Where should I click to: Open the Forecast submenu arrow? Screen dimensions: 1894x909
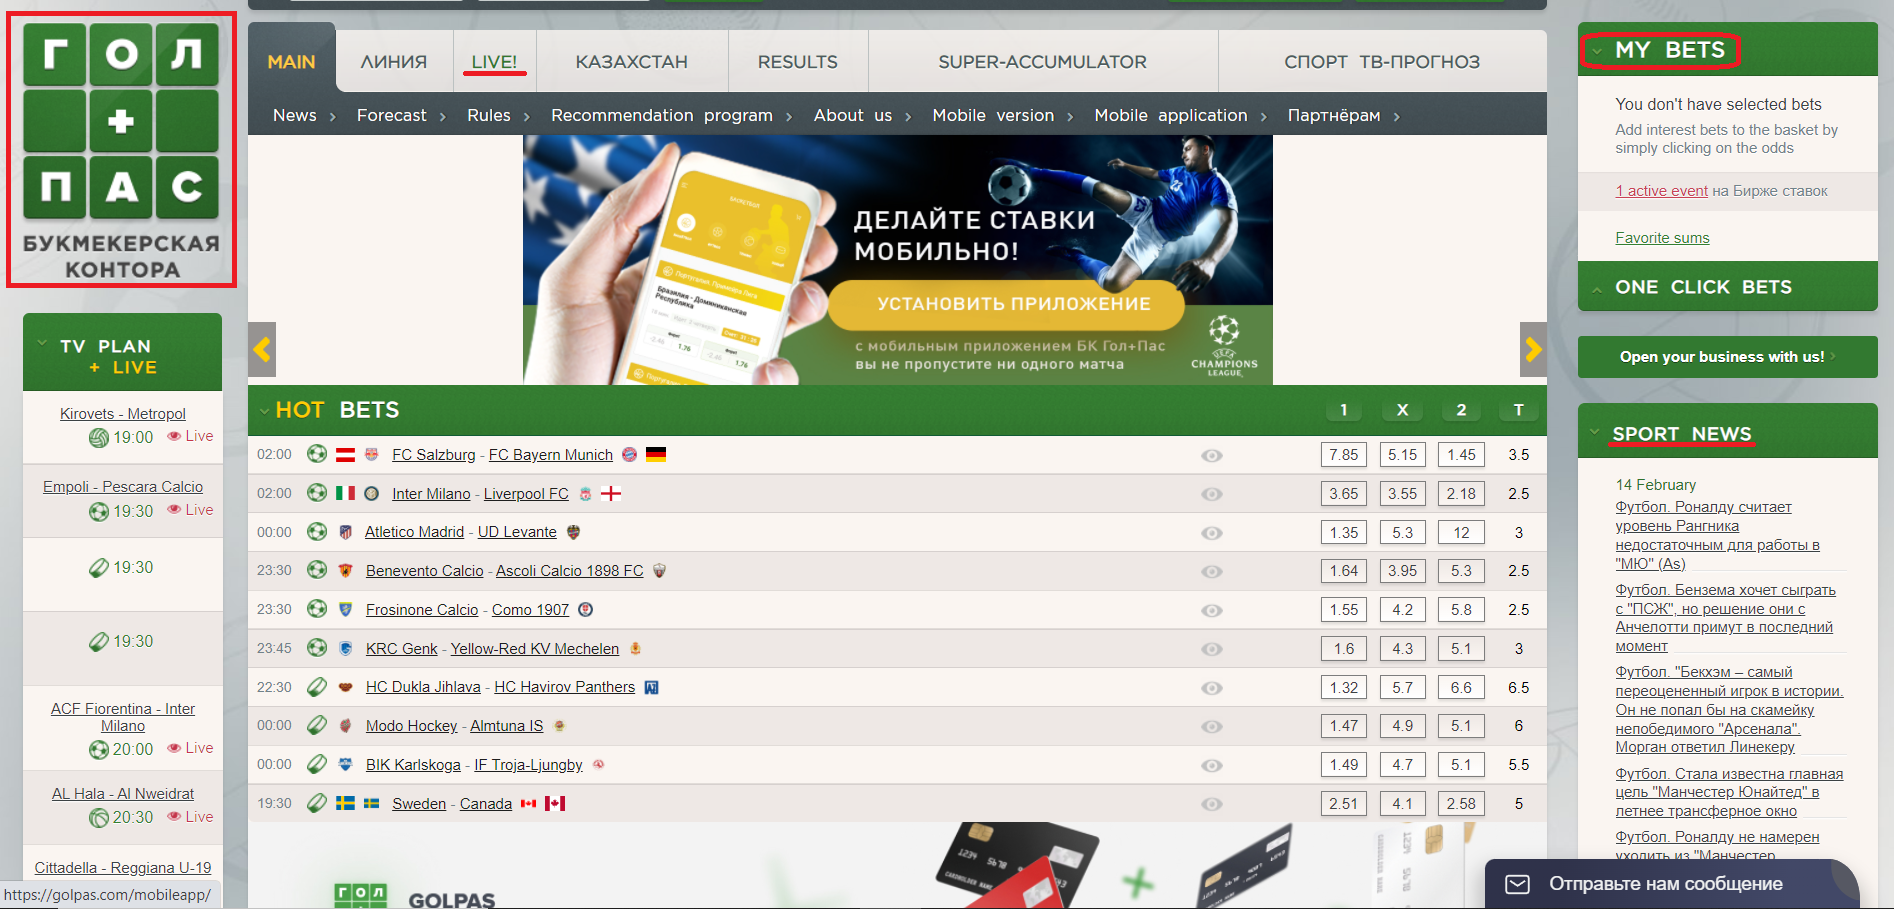(442, 117)
